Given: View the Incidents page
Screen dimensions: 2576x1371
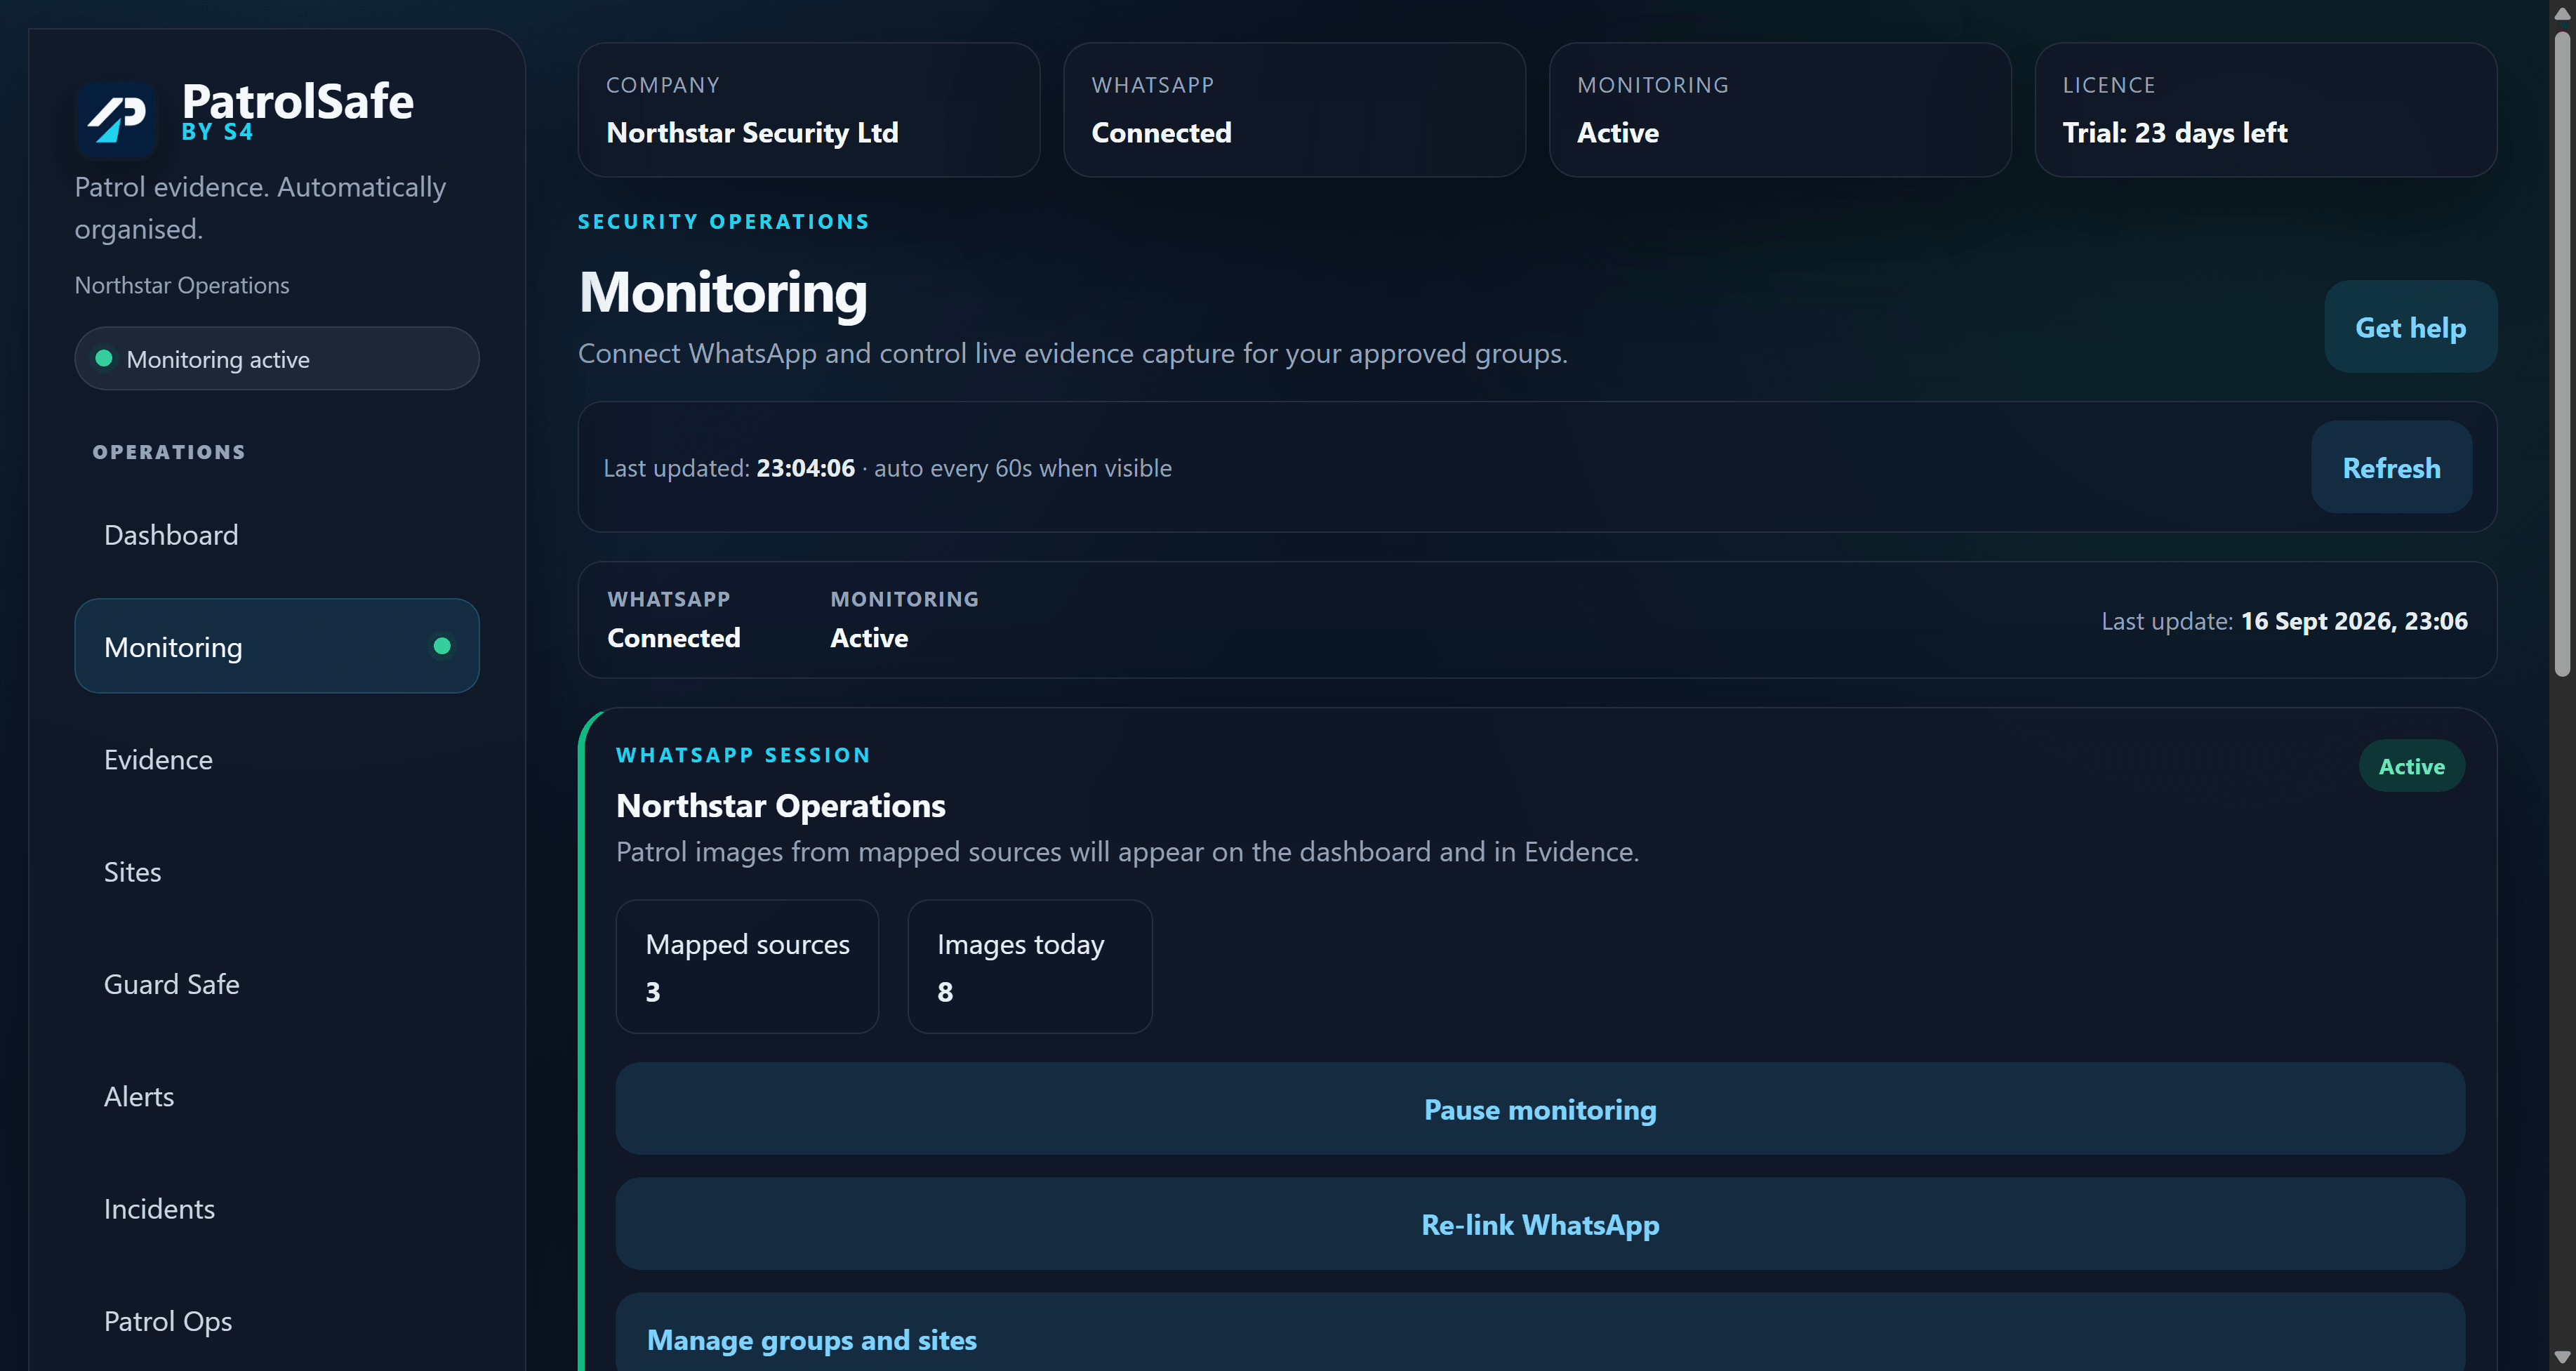Looking at the screenshot, I should pyautogui.click(x=277, y=1208).
